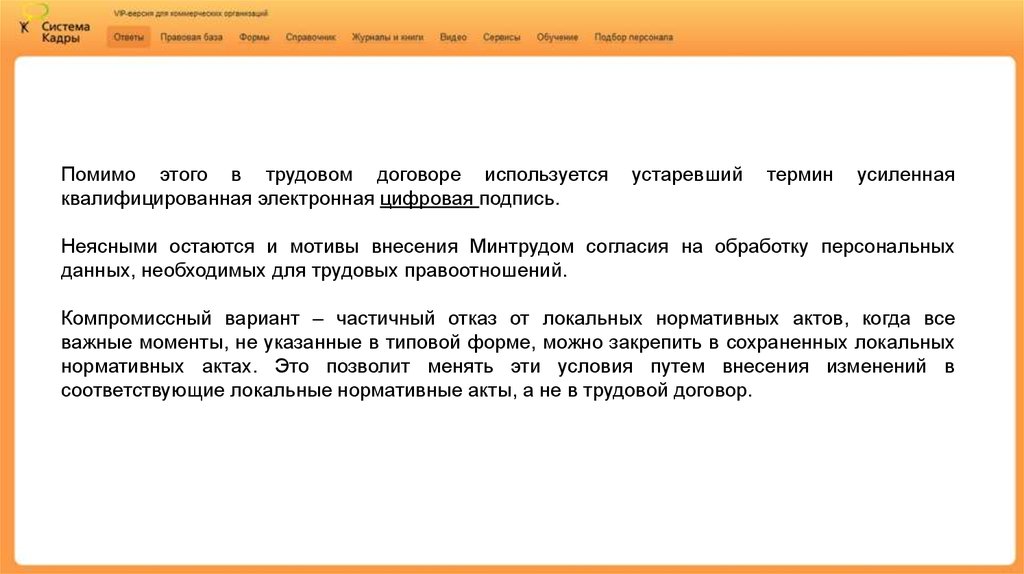
Task: Click the underlined word цифровая
Action: [x=427, y=199]
